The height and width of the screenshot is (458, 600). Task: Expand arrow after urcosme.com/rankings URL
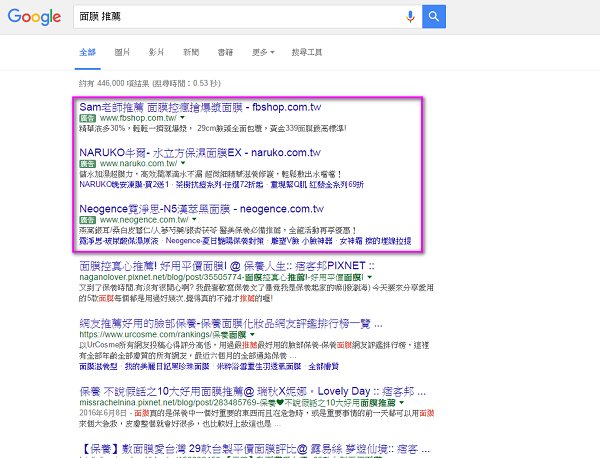pos(252,334)
